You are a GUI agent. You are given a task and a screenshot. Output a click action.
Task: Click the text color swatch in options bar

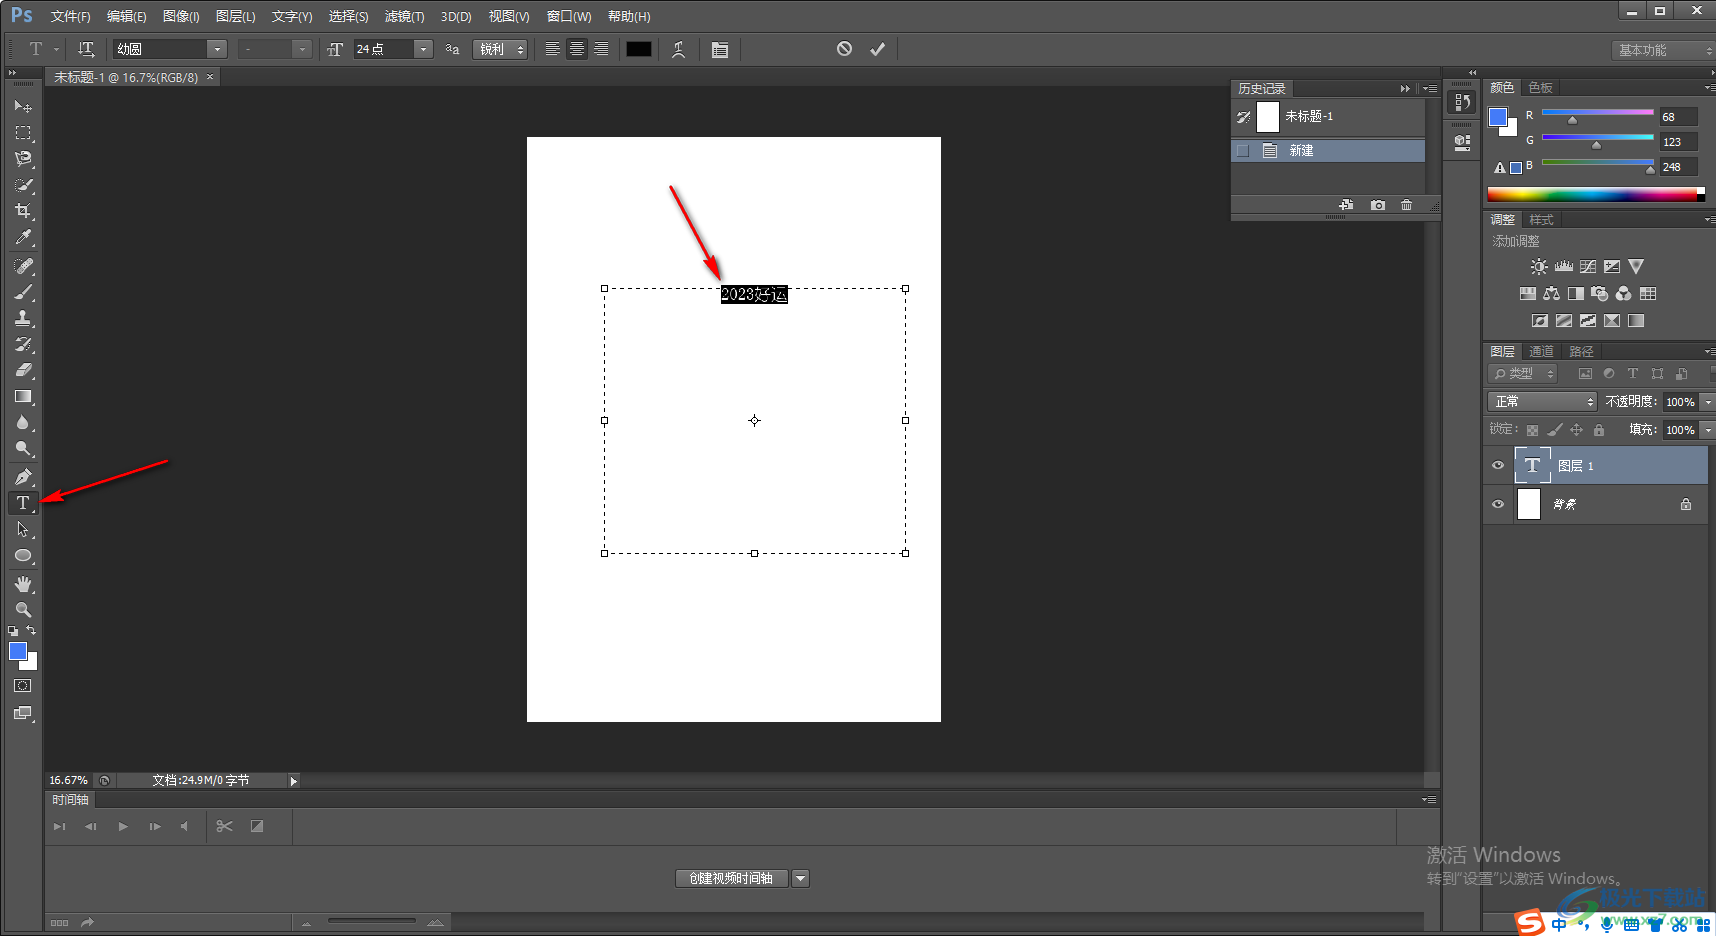coord(638,49)
